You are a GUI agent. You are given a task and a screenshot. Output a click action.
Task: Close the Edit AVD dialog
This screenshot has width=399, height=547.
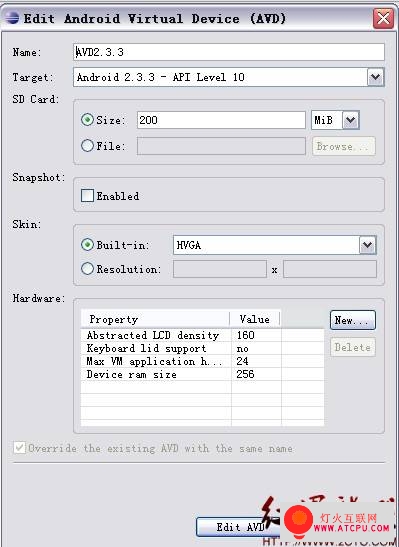click(x=383, y=18)
